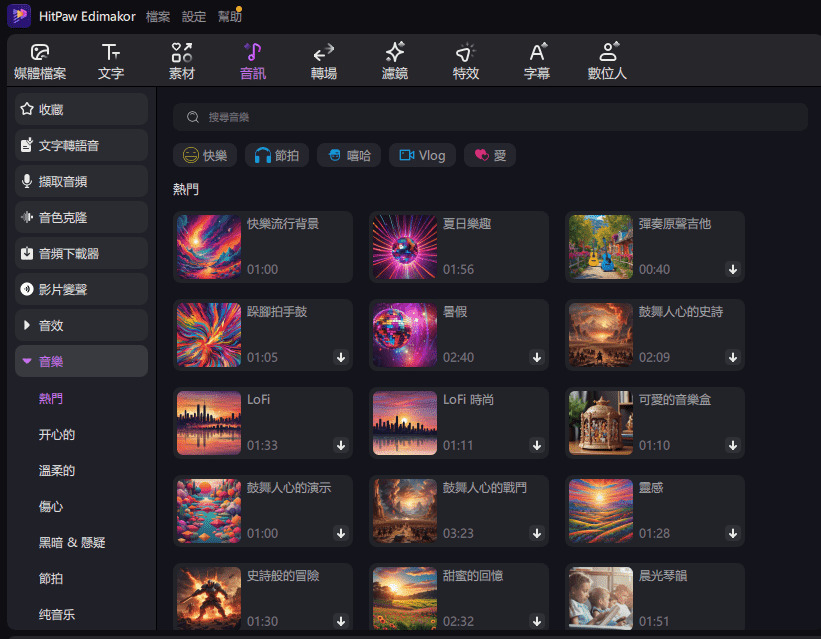This screenshot has width=821, height=639.
Task: Open 文字轉語音 in the sidebar
Action: pyautogui.click(x=80, y=145)
